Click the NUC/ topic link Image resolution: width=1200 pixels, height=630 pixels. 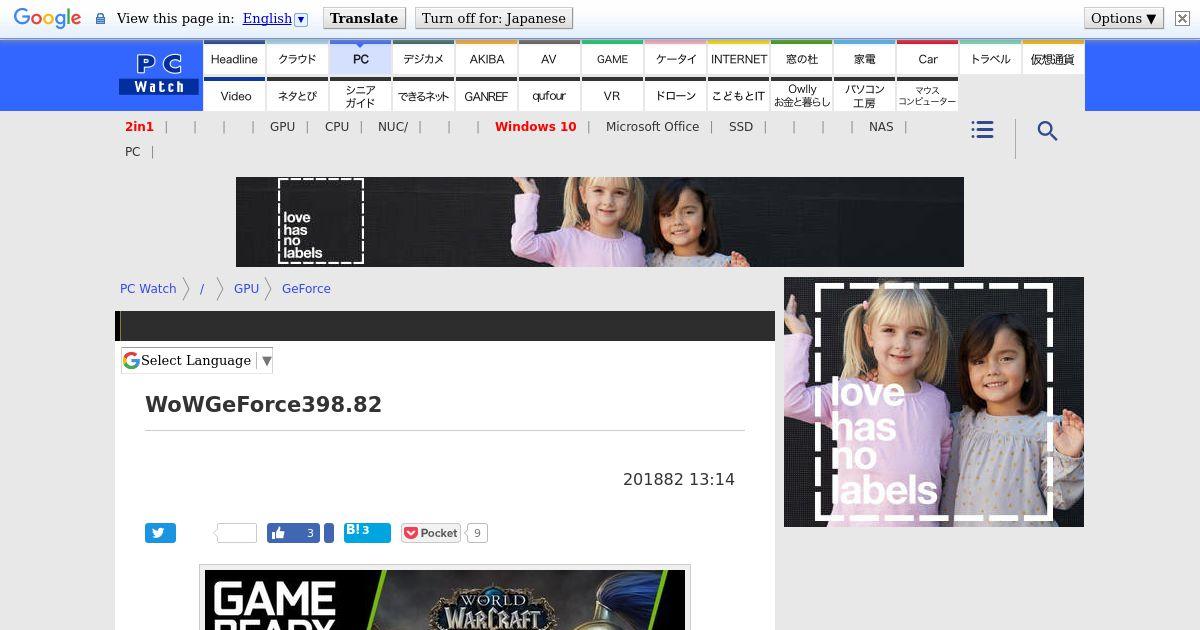tap(393, 127)
